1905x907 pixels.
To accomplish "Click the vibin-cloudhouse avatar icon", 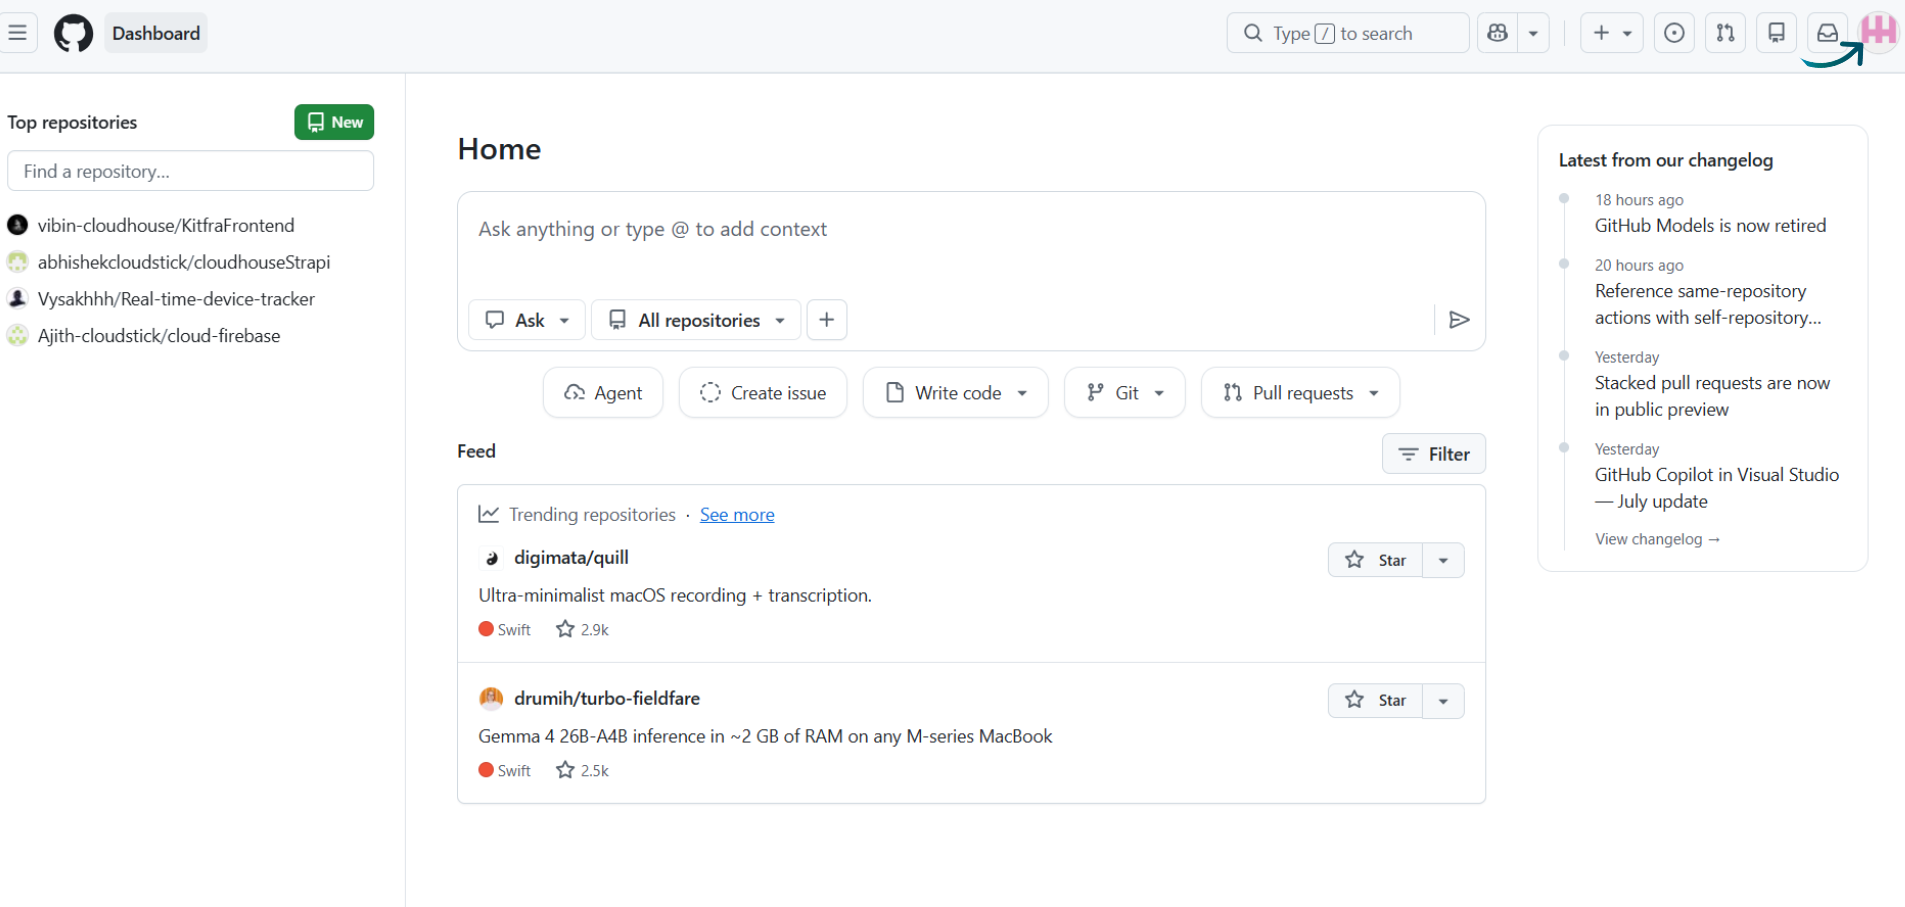I will click(x=17, y=225).
